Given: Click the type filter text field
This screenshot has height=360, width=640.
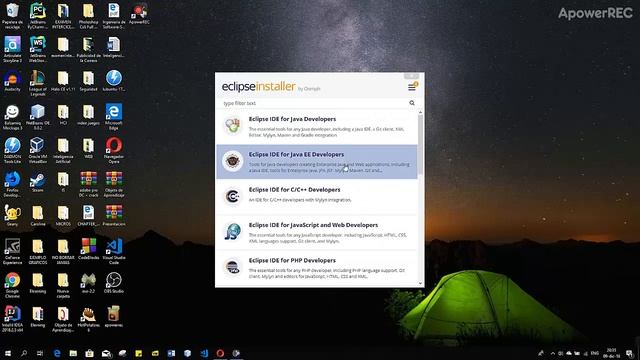Looking at the screenshot, I should (314, 103).
